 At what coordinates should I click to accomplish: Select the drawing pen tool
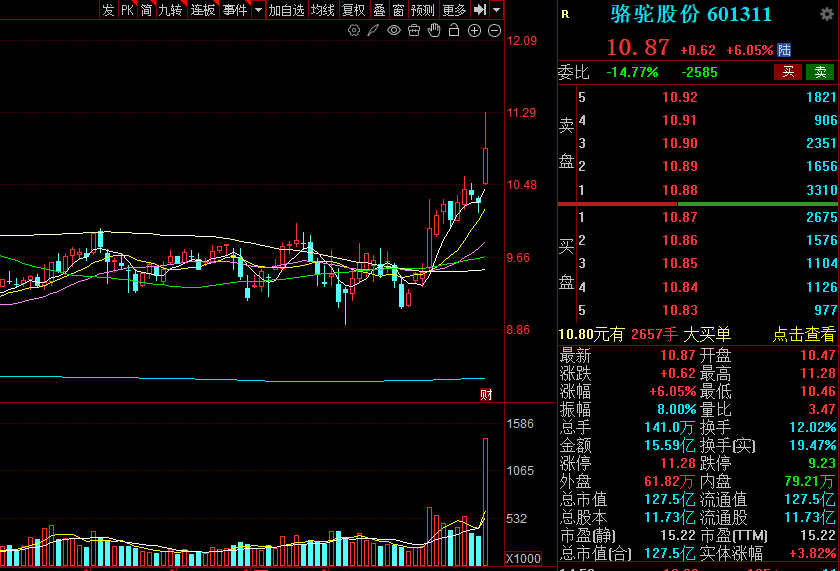coord(373,31)
